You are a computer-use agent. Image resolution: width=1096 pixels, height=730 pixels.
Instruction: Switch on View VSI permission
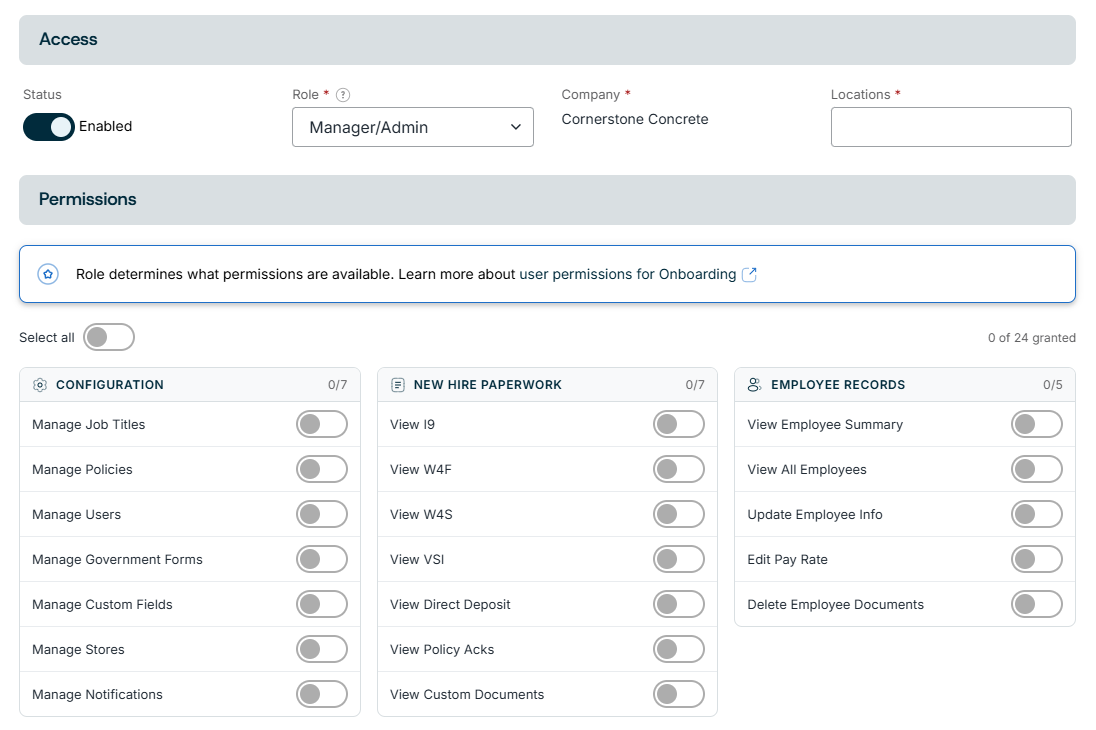point(679,559)
